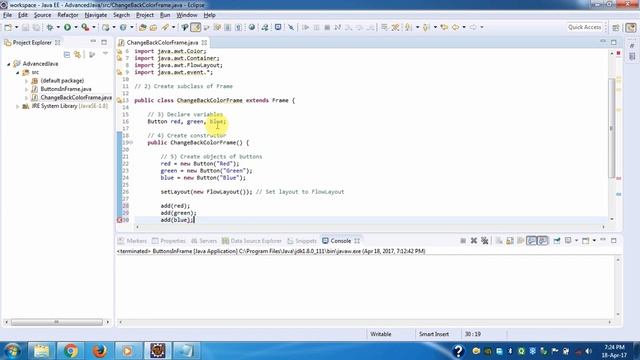This screenshot has width=640, height=360.
Task: Click the Quick Access search field
Action: pyautogui.click(x=584, y=27)
